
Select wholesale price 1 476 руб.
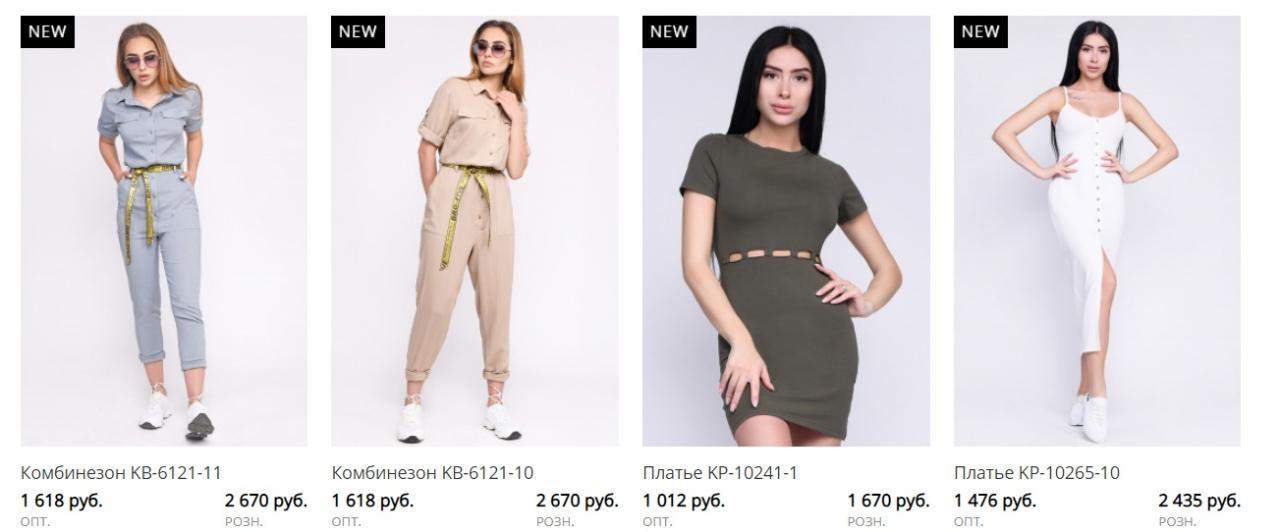(x=995, y=500)
